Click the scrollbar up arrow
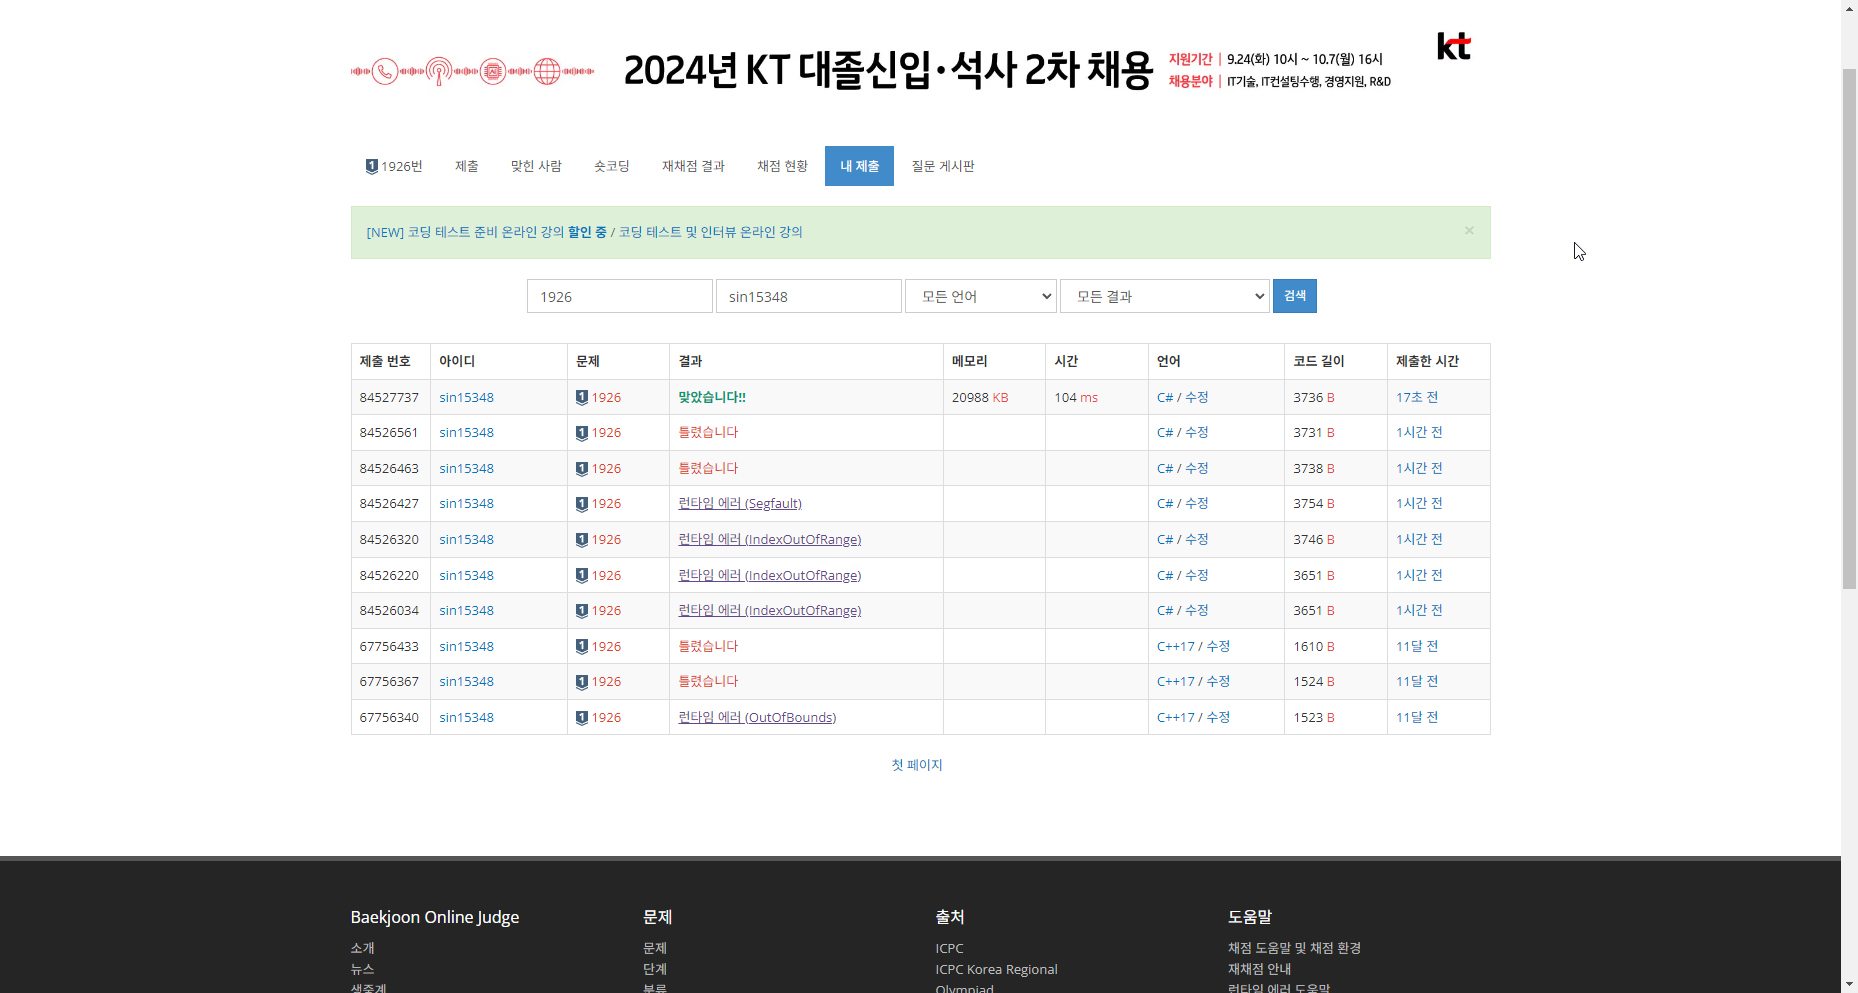 pyautogui.click(x=1849, y=8)
